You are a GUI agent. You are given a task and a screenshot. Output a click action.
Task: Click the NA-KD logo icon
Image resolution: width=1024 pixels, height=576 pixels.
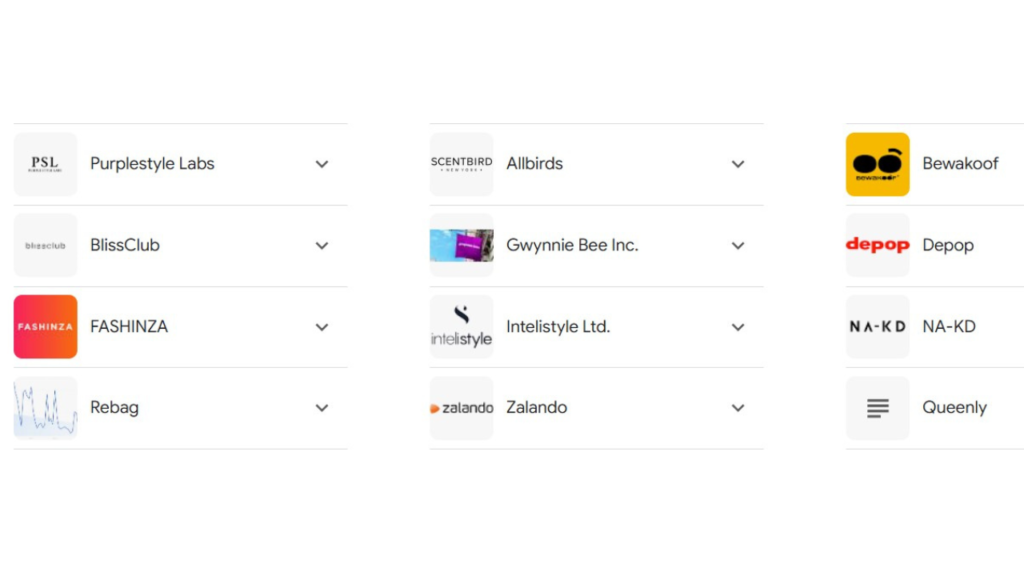pos(877,327)
